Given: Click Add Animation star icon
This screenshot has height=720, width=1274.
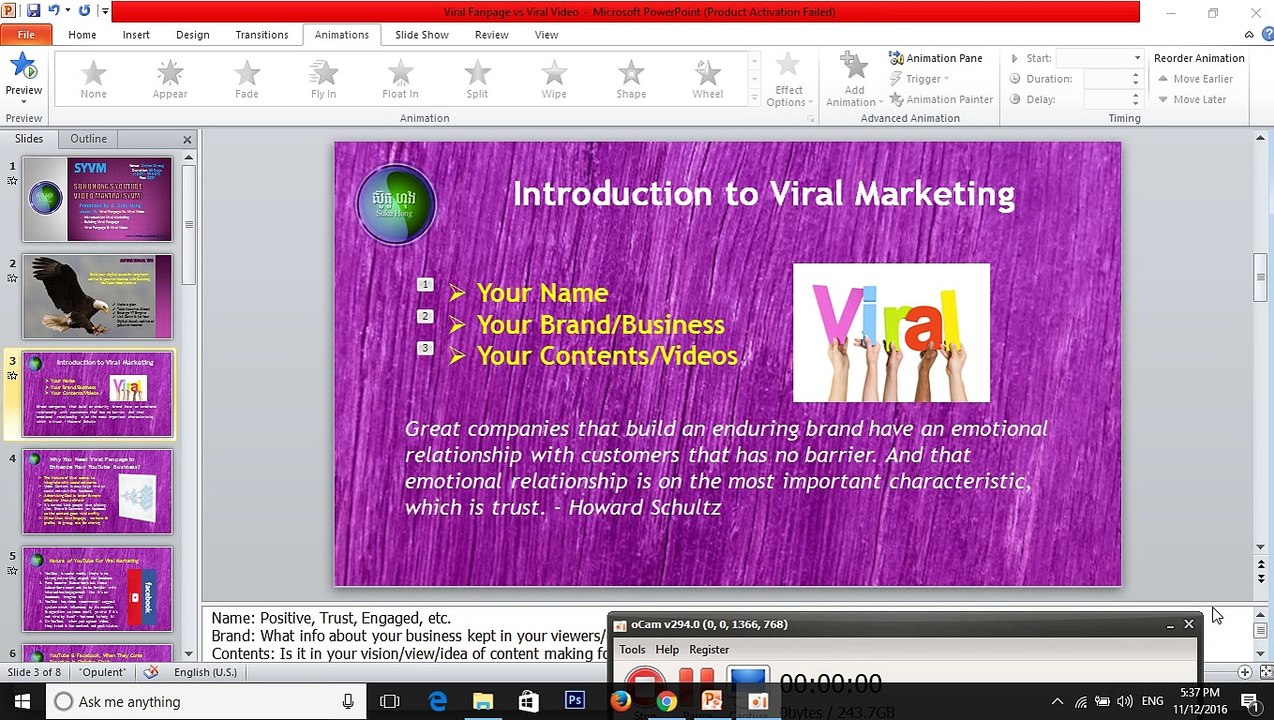Looking at the screenshot, I should click(854, 66).
